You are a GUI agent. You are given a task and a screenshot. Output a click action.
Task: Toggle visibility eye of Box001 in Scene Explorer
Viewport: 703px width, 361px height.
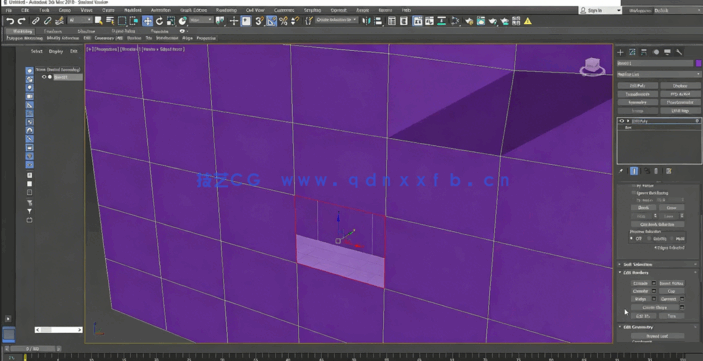click(44, 77)
